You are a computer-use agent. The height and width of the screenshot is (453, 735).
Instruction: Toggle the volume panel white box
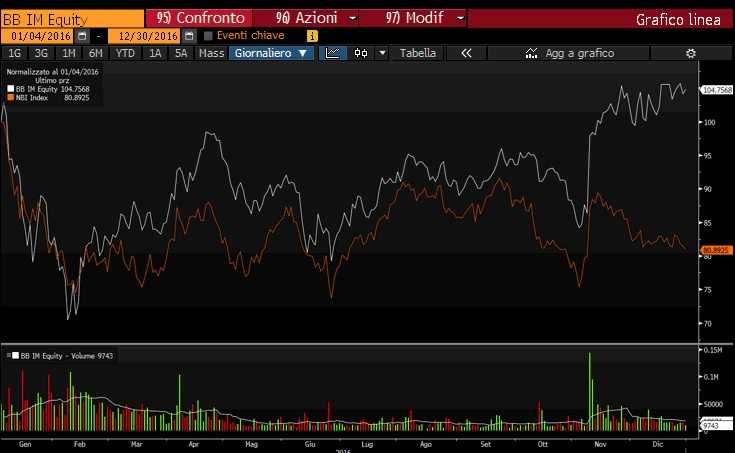(15, 355)
